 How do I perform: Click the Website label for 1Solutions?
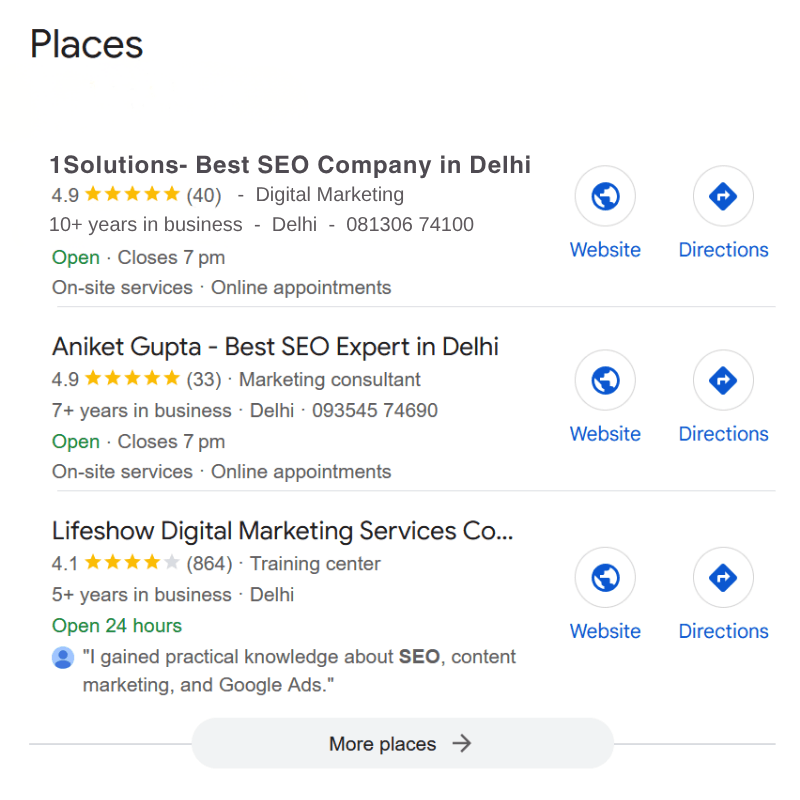coord(605,250)
